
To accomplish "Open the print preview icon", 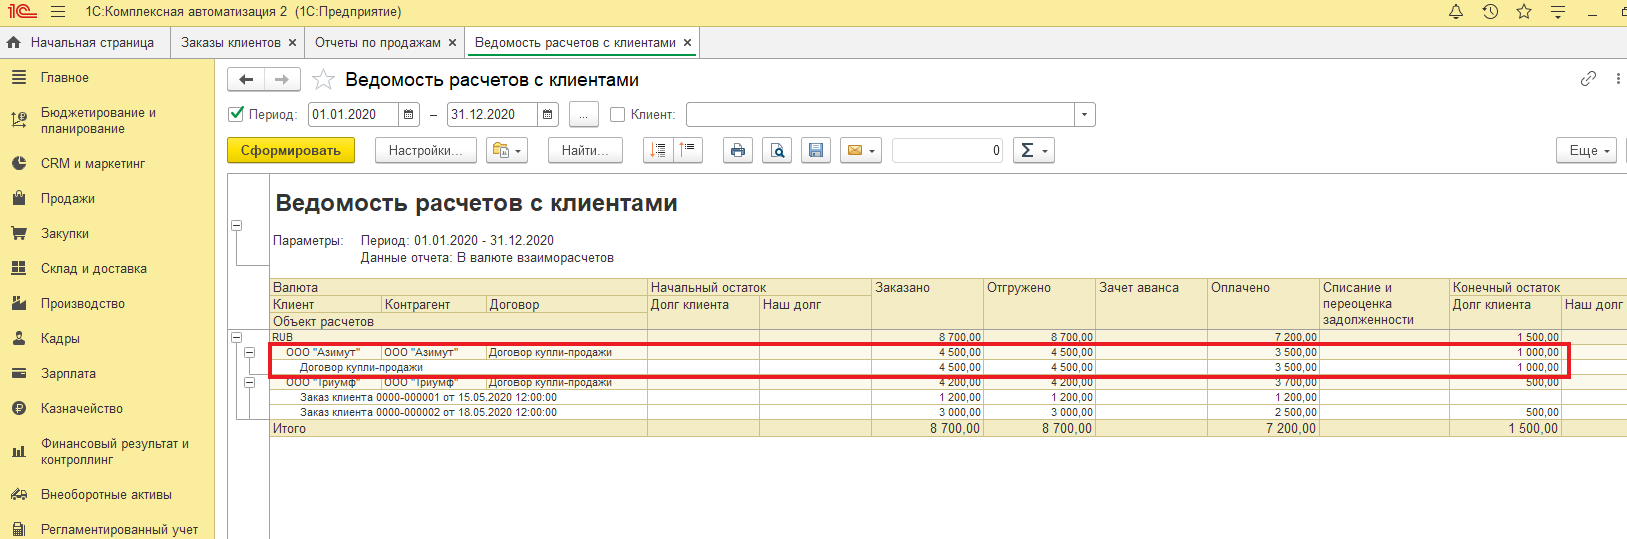I will coord(777,151).
